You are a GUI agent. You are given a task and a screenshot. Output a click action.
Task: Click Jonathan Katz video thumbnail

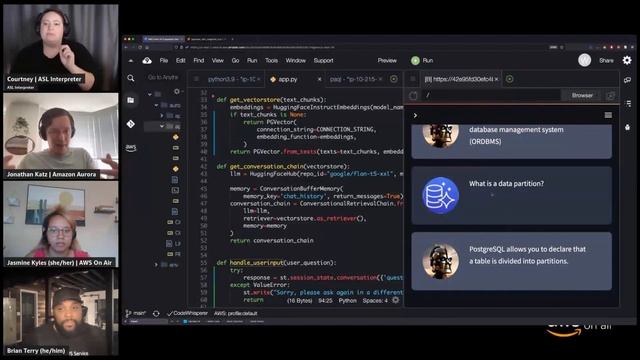[x=61, y=136]
